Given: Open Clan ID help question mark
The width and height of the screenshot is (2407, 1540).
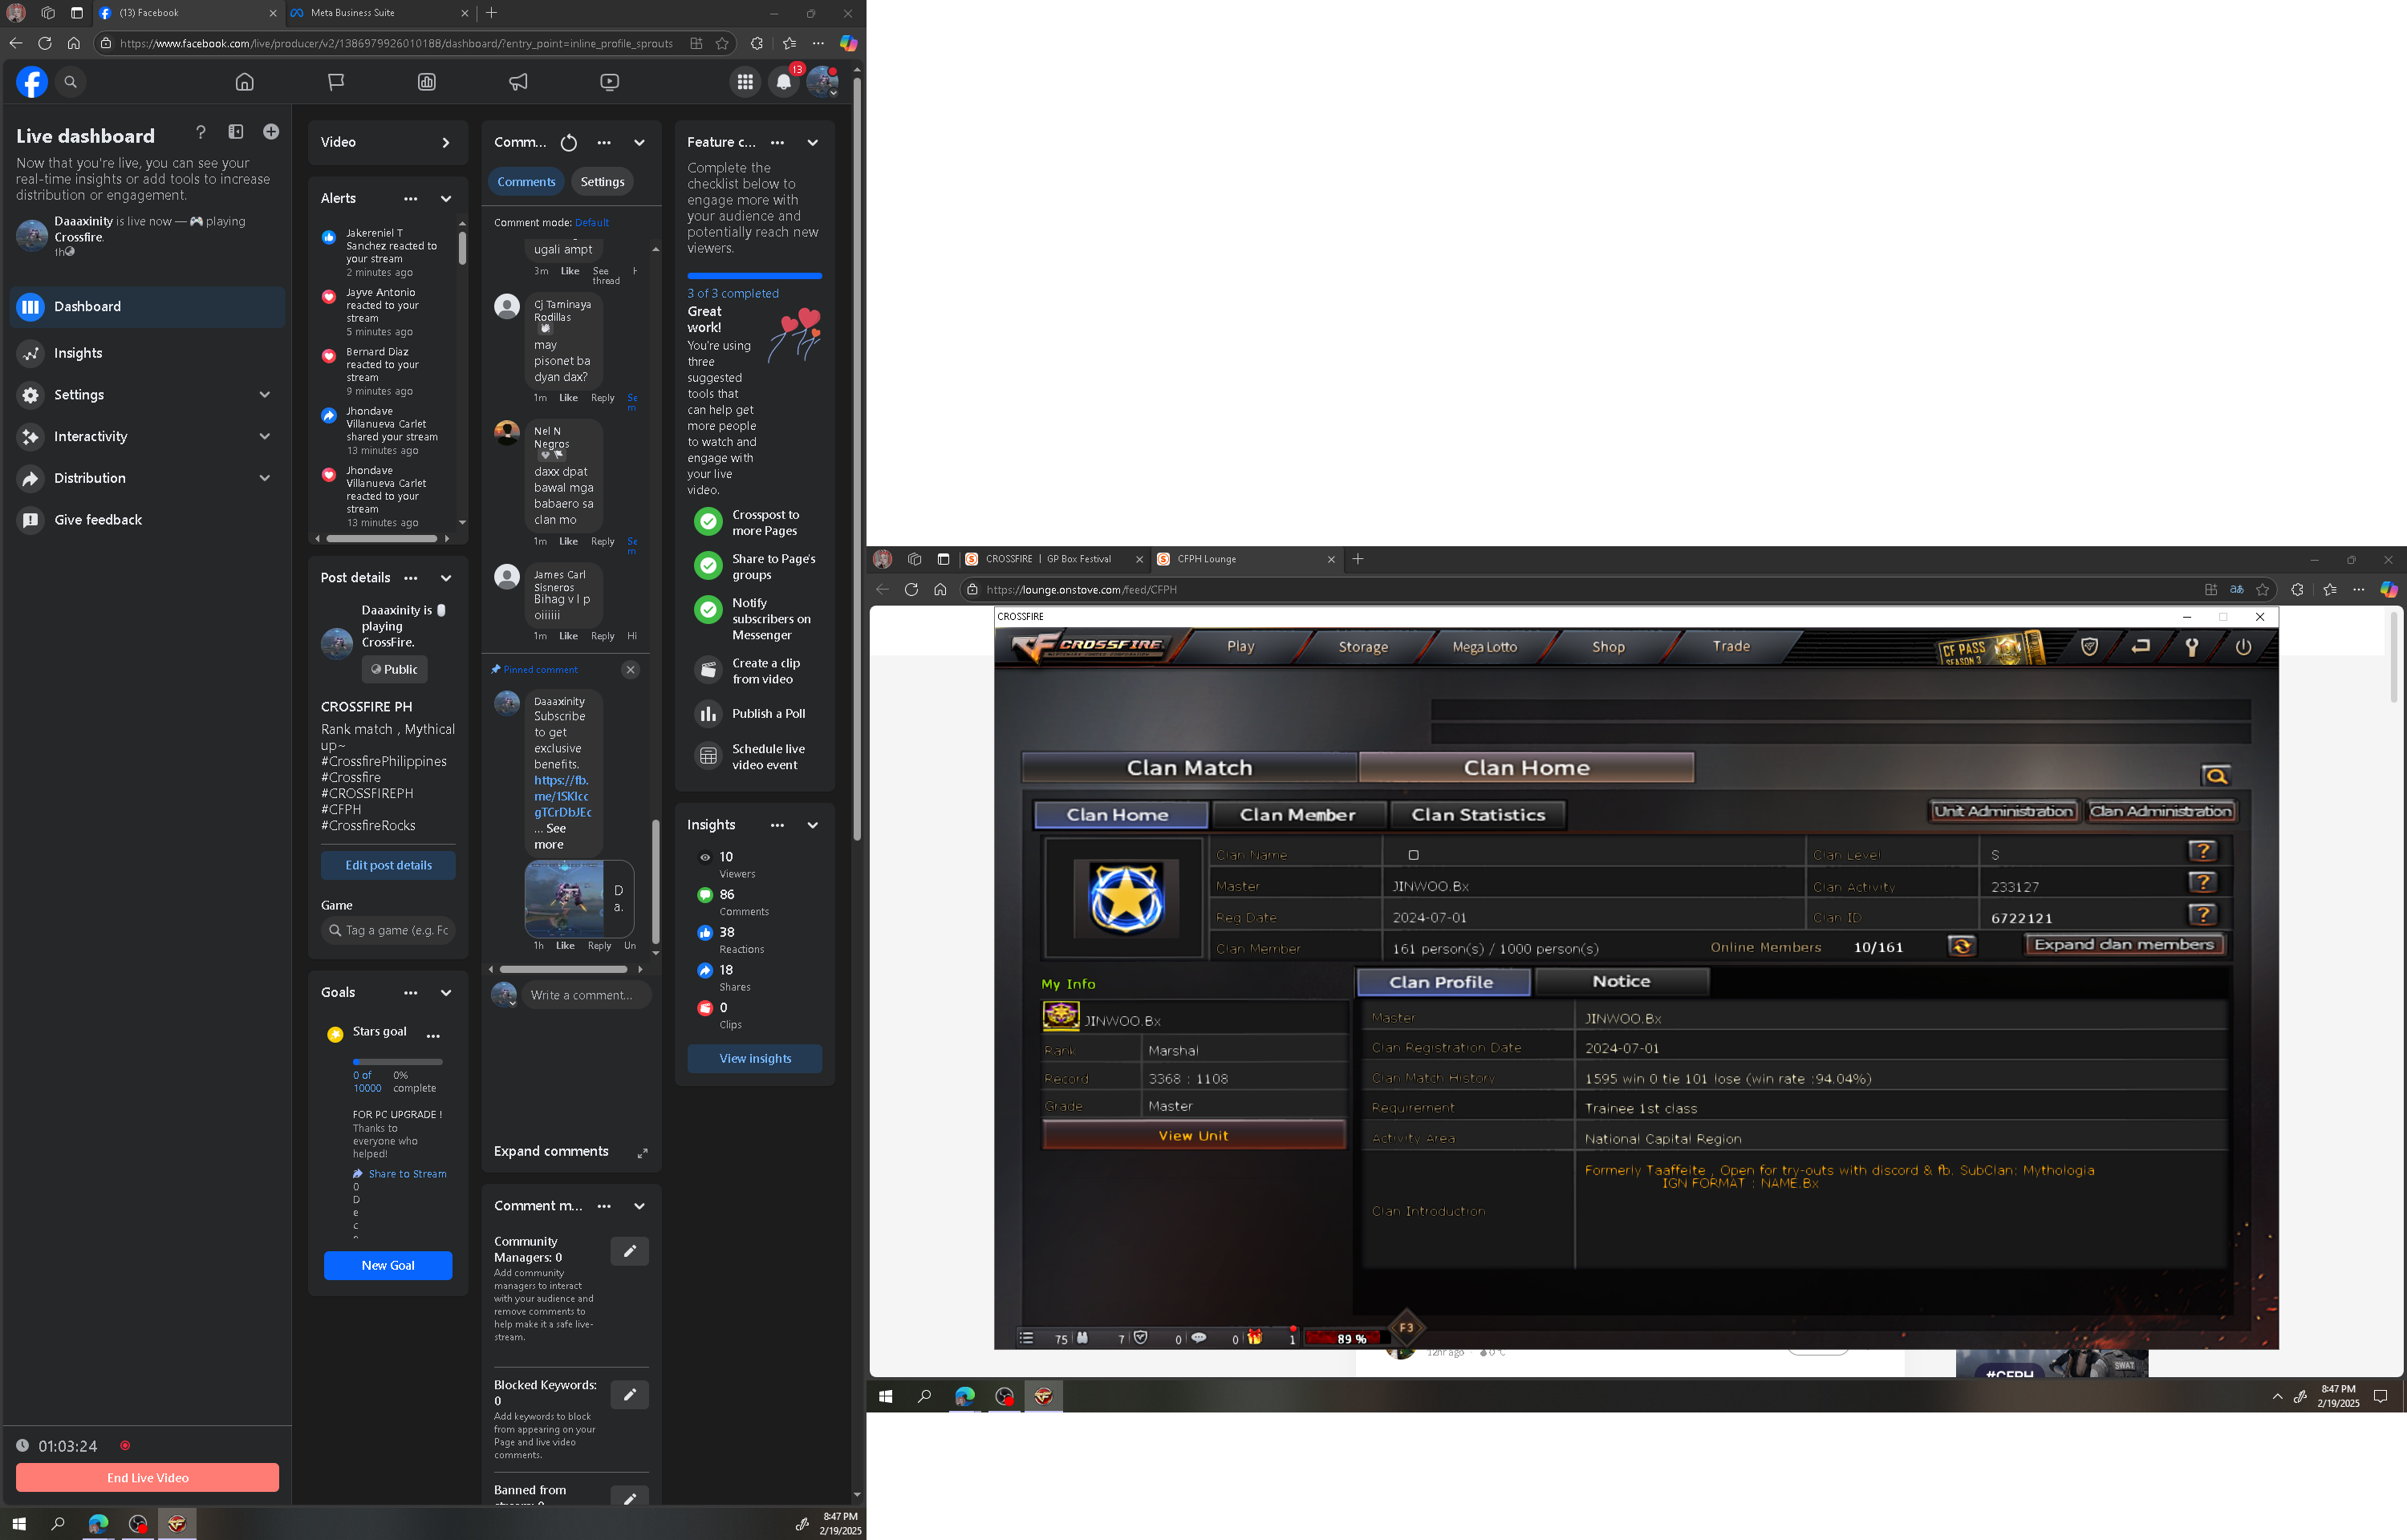Looking at the screenshot, I should 2202,915.
